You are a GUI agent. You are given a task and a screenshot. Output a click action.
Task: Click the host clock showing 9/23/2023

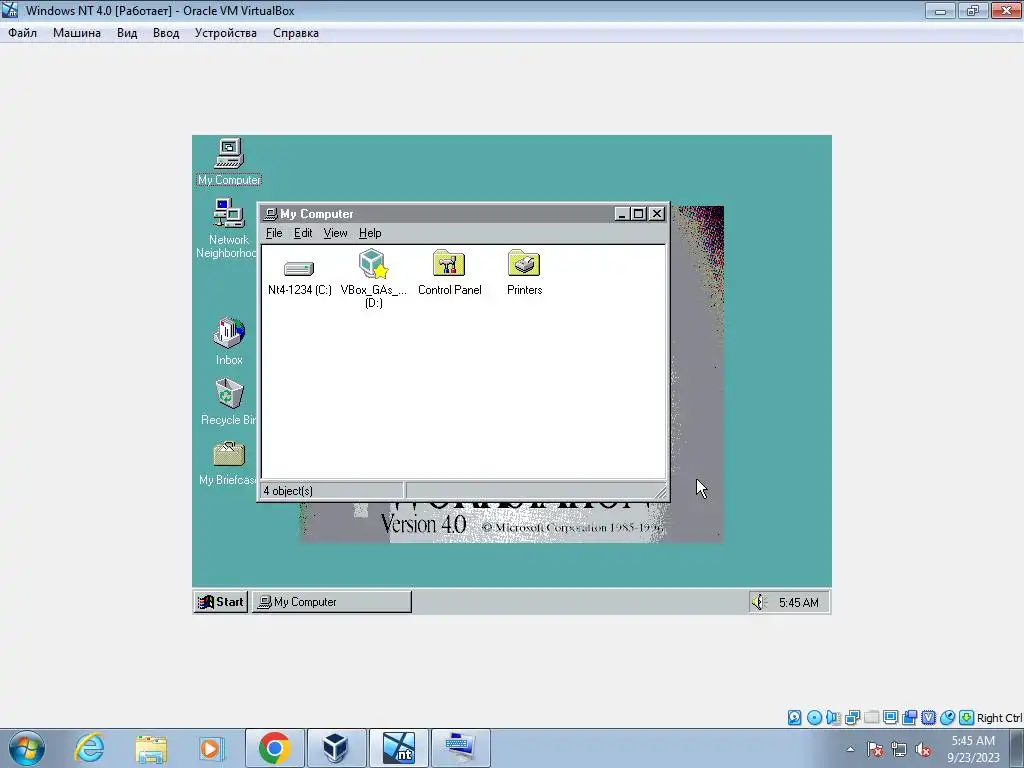click(x=973, y=749)
